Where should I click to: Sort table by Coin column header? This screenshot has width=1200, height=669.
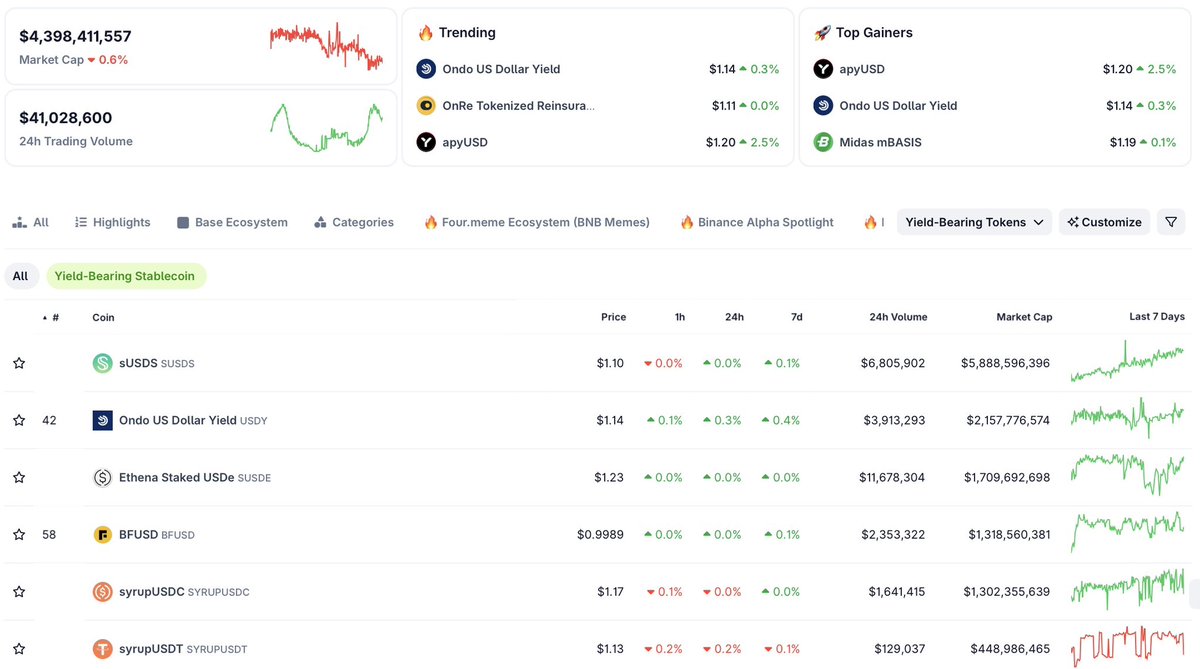point(103,317)
